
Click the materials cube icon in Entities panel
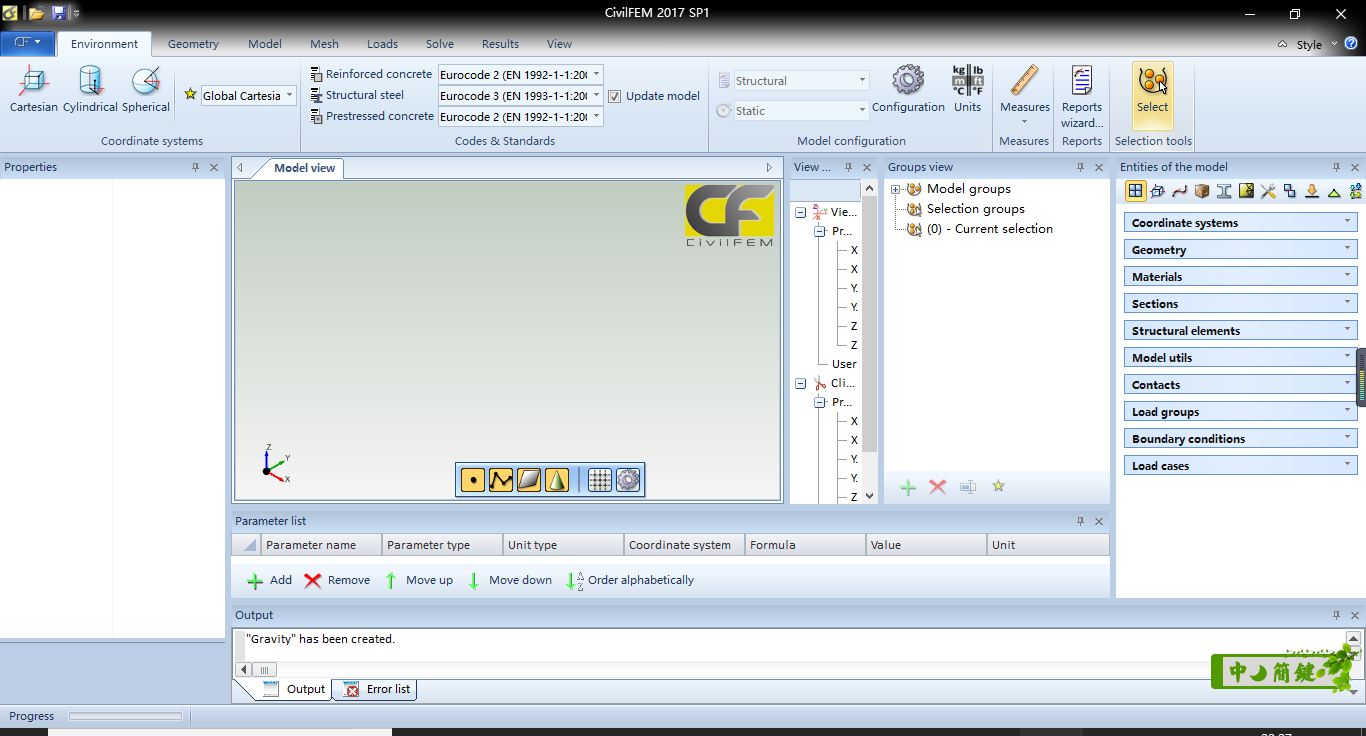pos(1202,191)
